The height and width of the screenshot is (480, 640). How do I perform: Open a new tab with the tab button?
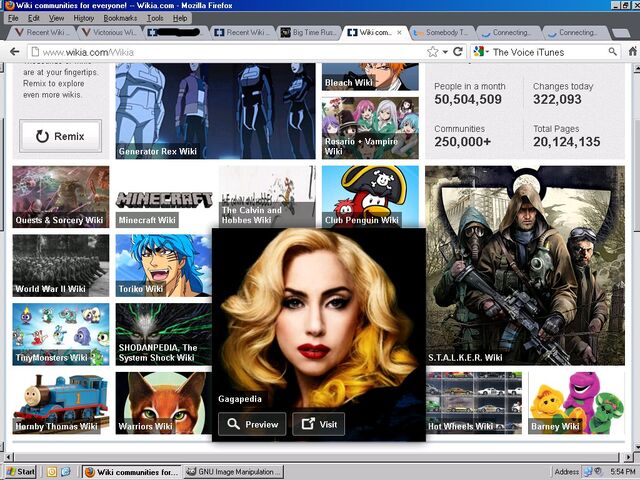point(621,33)
